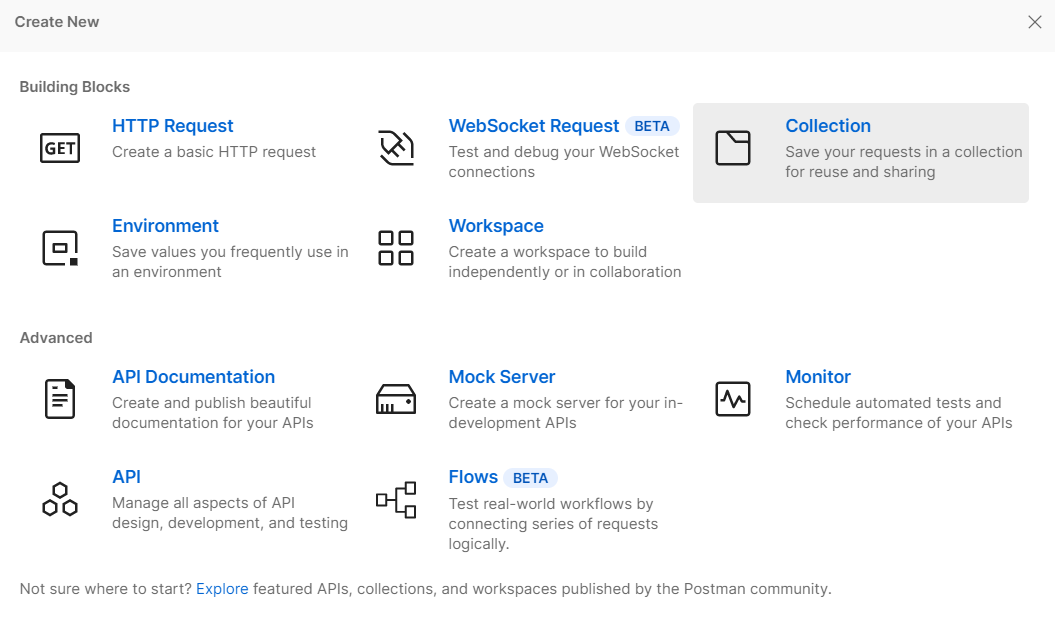Click the BETA badge beside WebSocket Request

pyautogui.click(x=652, y=127)
